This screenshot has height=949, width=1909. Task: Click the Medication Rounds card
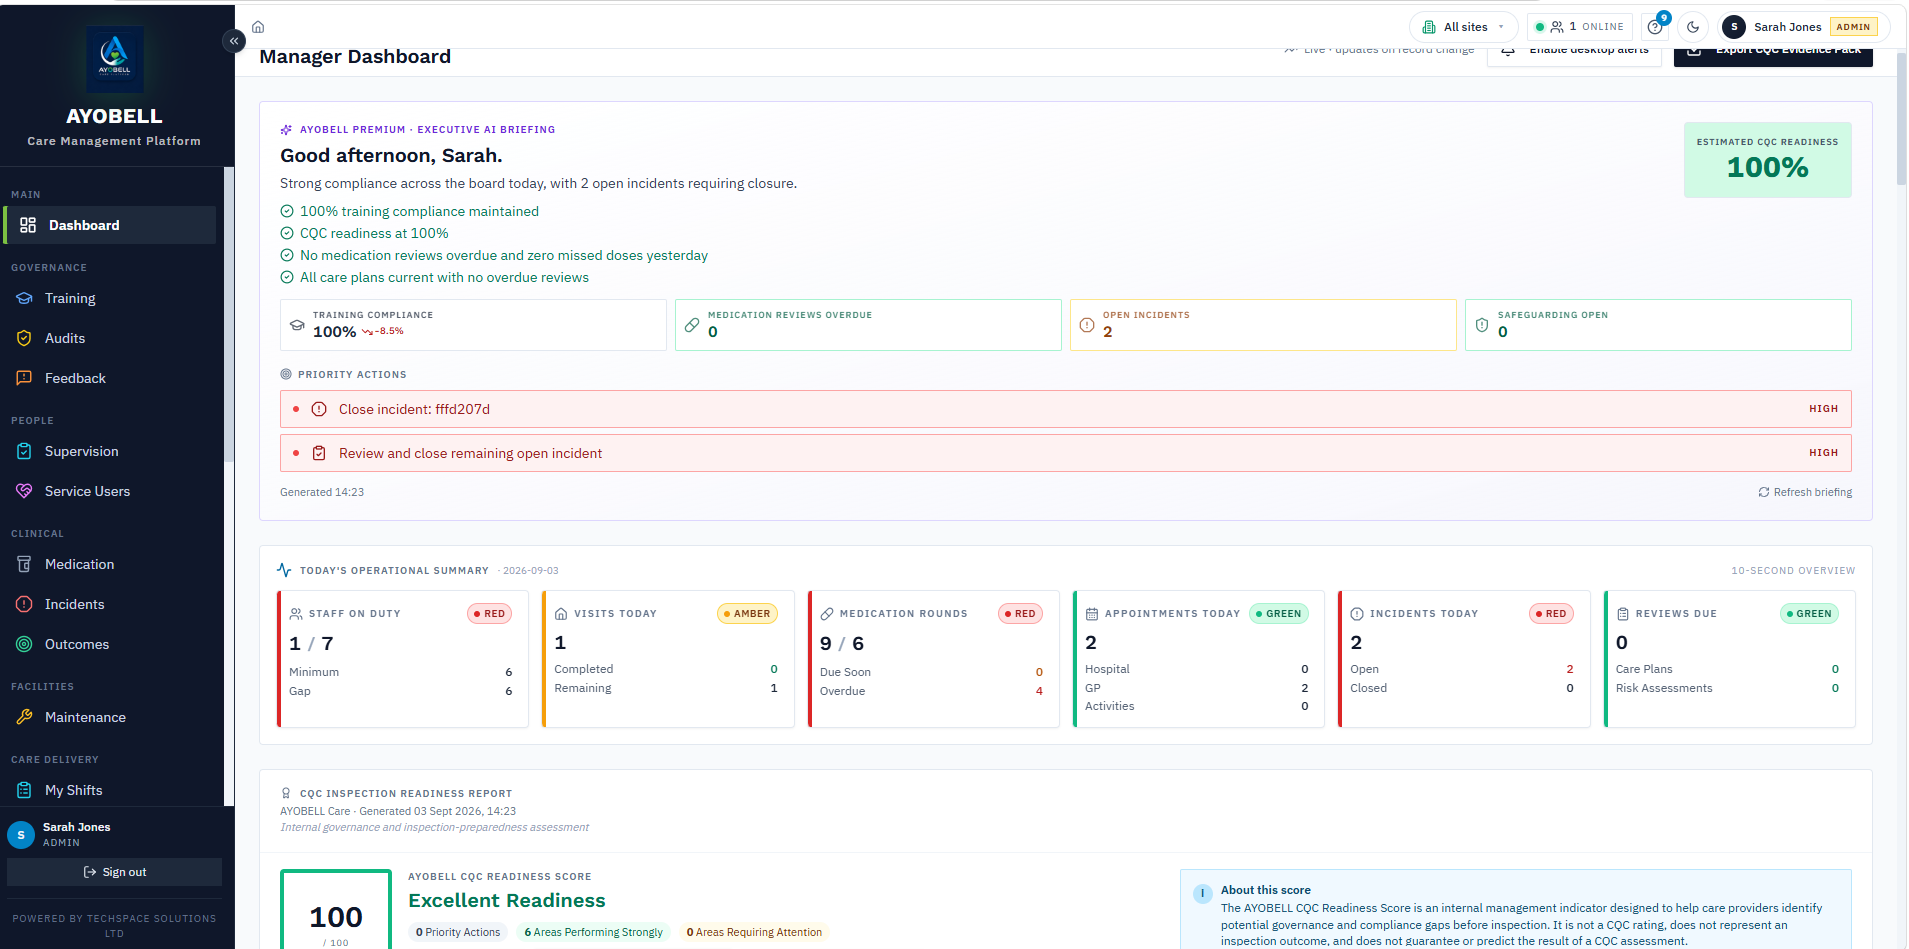(x=933, y=659)
